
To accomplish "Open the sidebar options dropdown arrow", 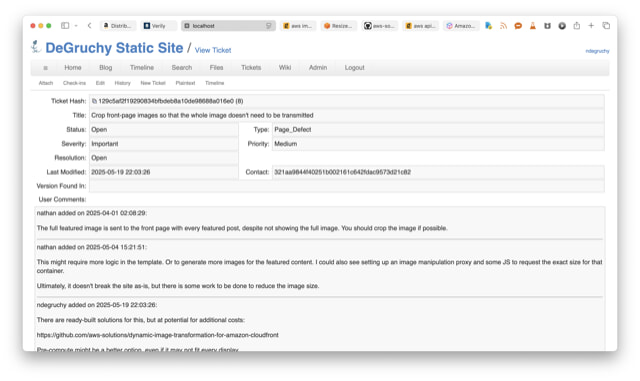I will point(76,26).
